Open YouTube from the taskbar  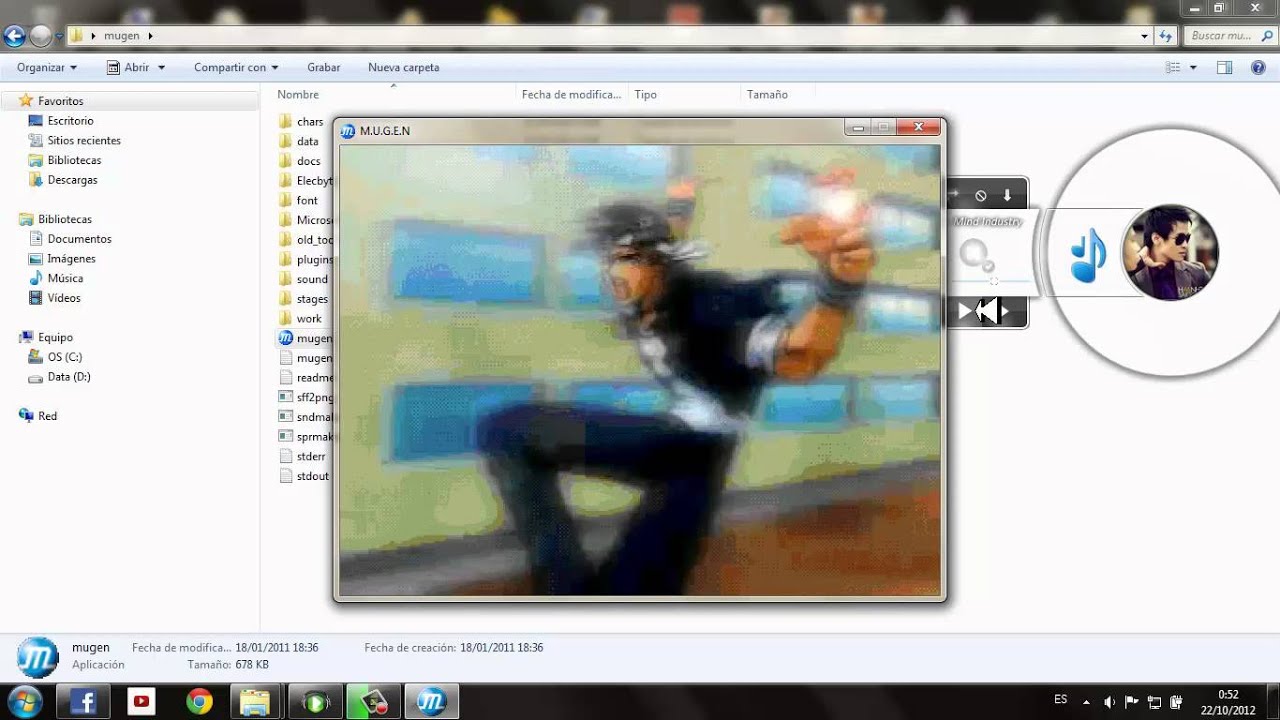pyautogui.click(x=140, y=702)
